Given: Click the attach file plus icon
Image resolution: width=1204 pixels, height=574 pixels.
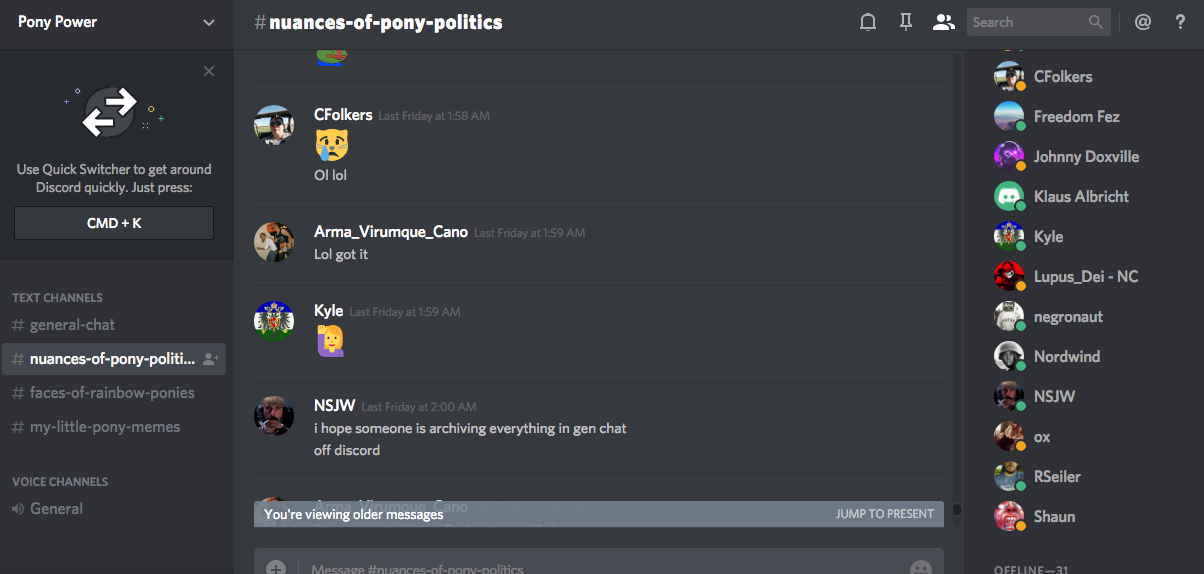Looking at the screenshot, I should tap(276, 568).
